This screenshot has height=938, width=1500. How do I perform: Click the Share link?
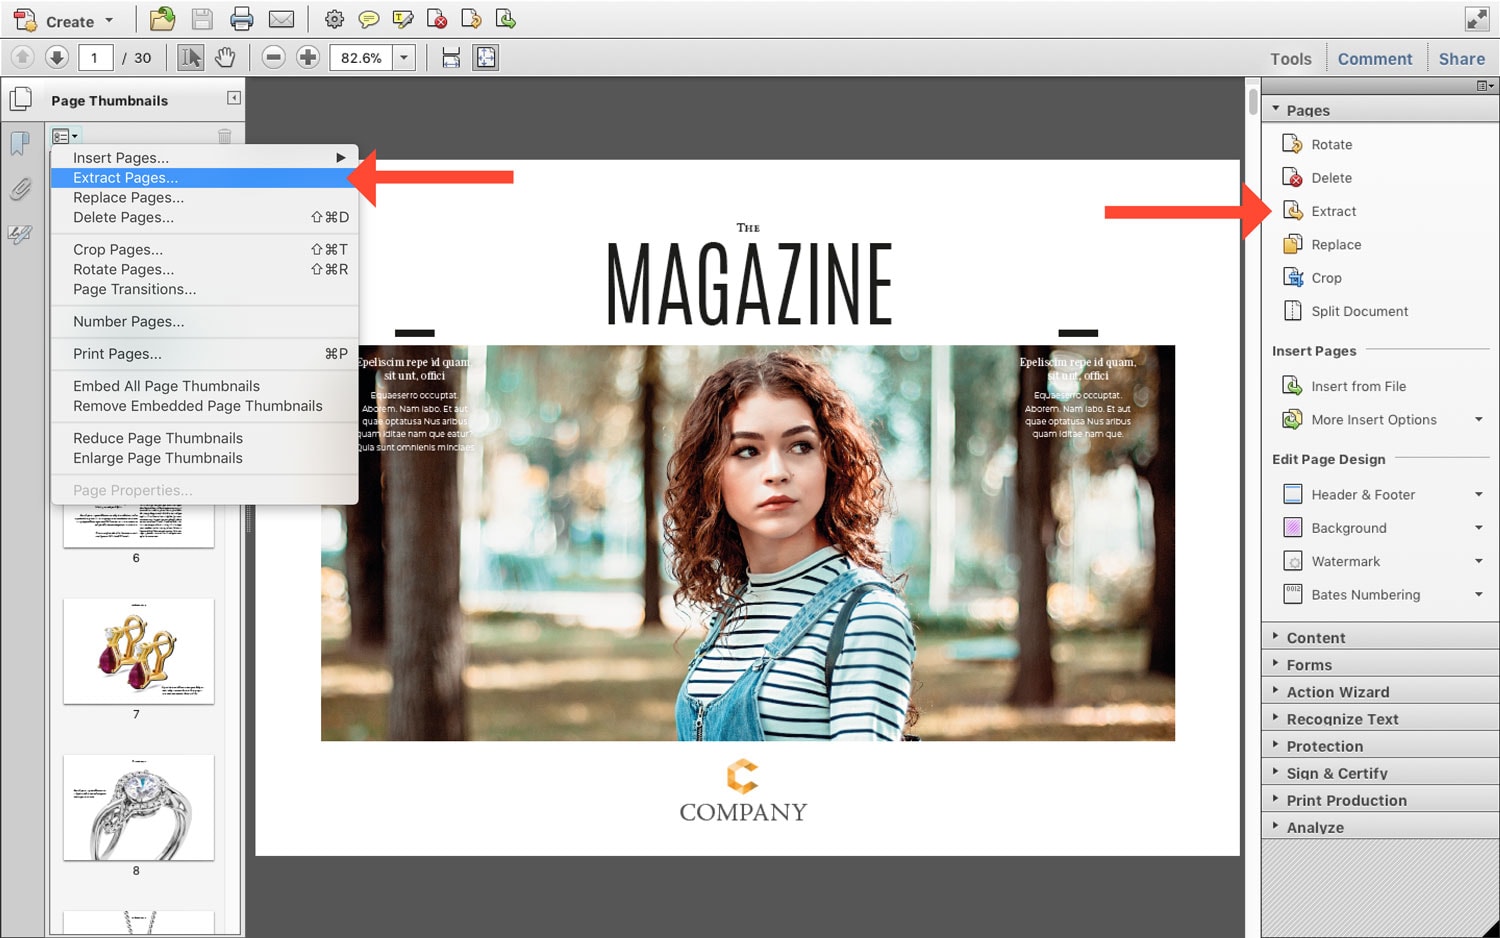click(1461, 58)
